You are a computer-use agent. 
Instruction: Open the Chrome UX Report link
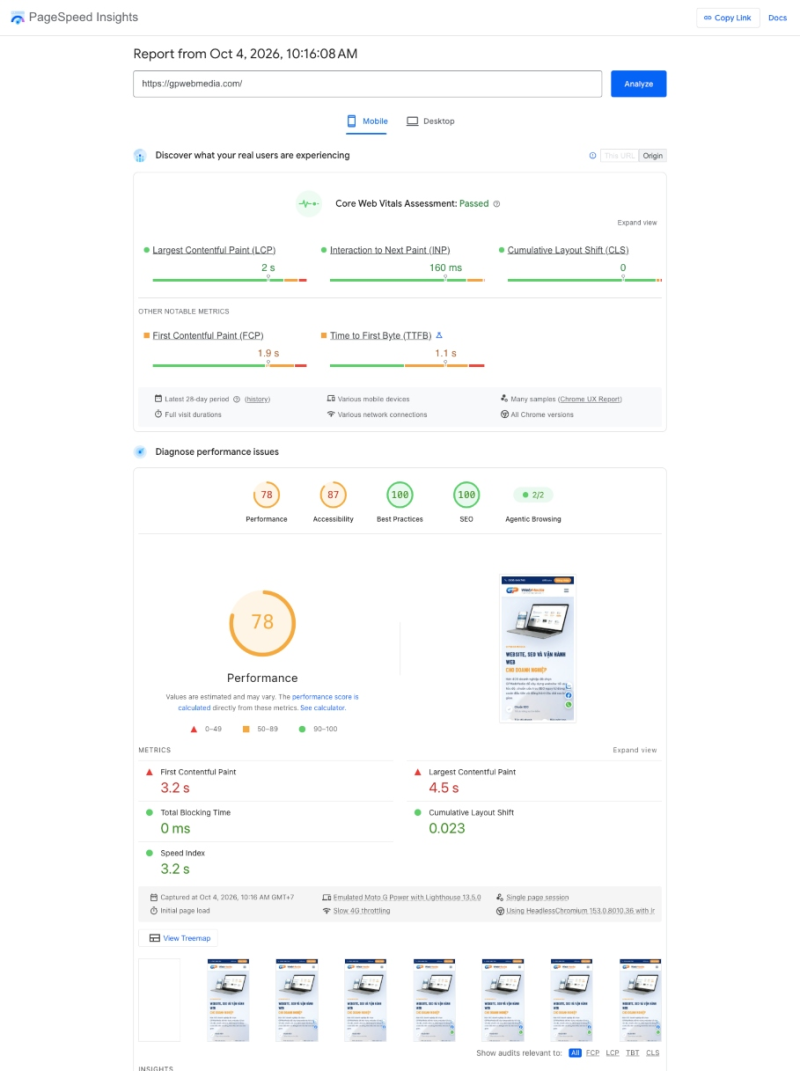coord(590,400)
